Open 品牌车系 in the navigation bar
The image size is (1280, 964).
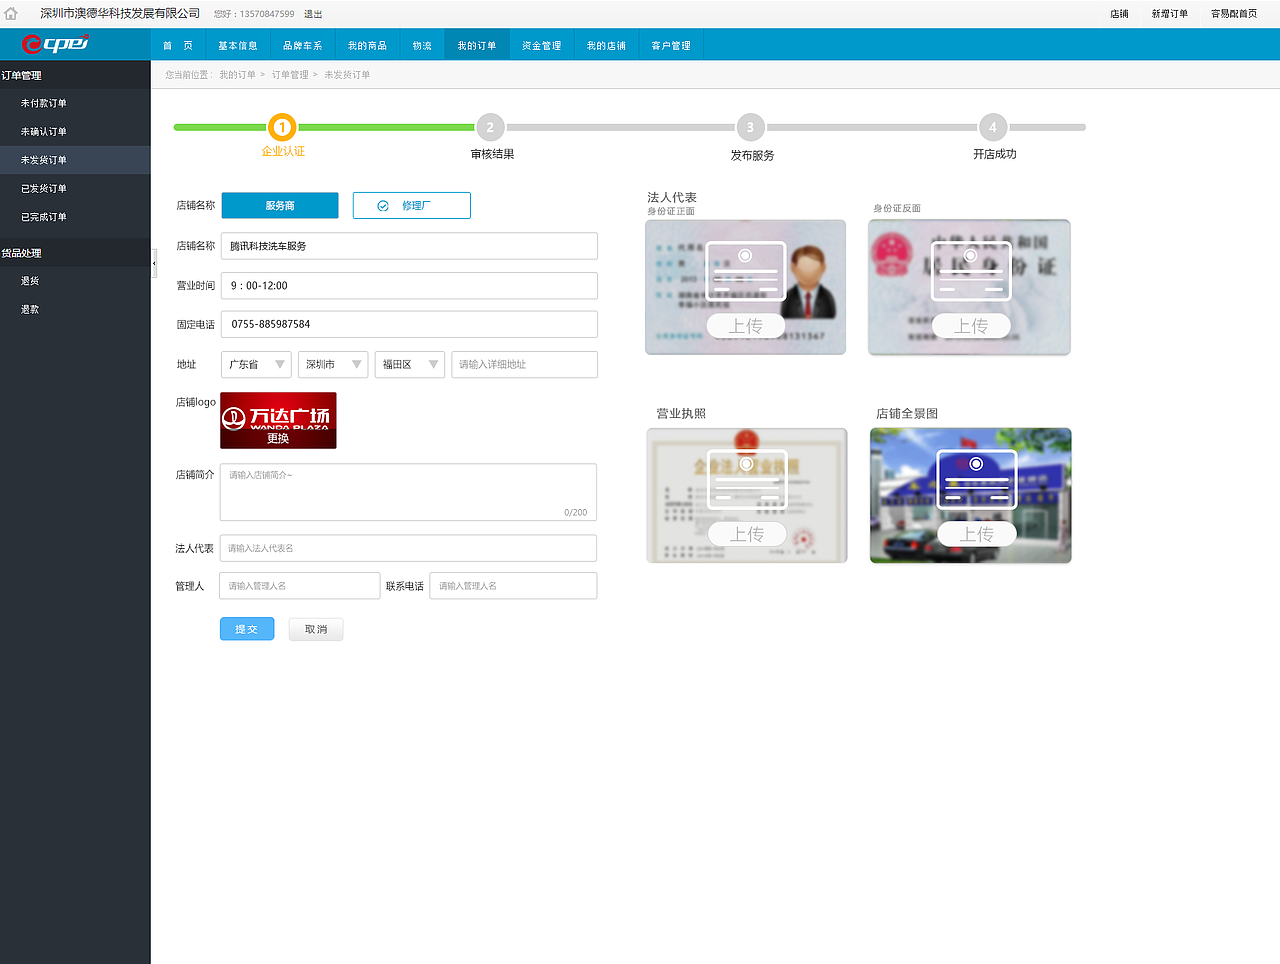(x=303, y=45)
